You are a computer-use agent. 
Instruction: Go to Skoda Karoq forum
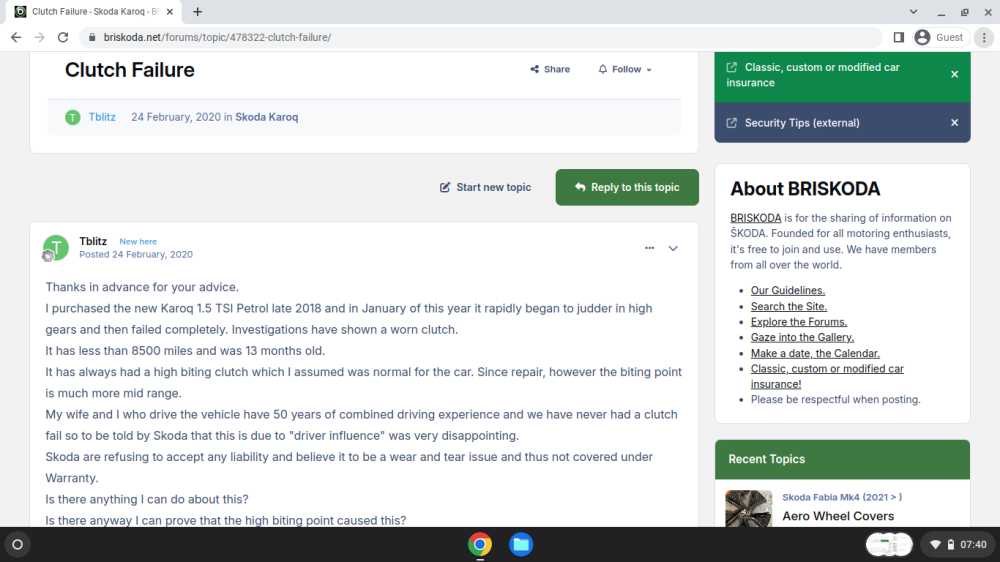(x=267, y=117)
